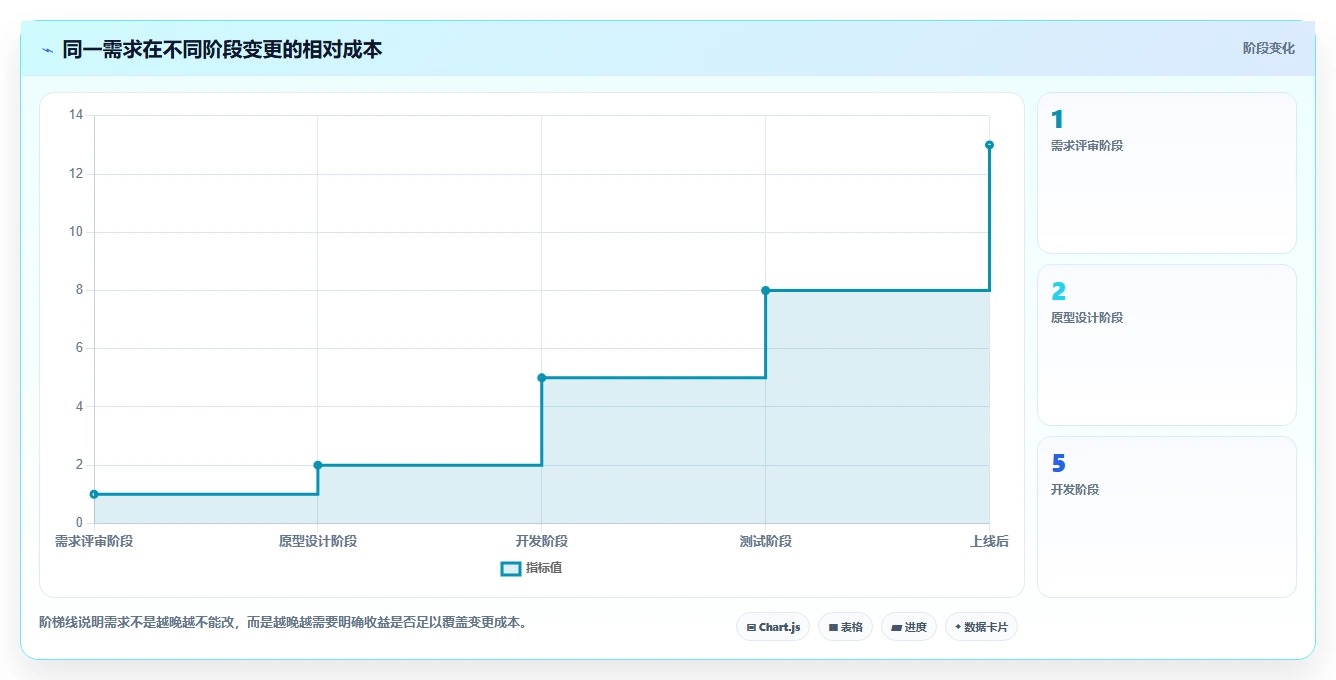Click the 表格 pill button
Viewport: 1336px width, 680px height.
pyautogui.click(x=845, y=627)
